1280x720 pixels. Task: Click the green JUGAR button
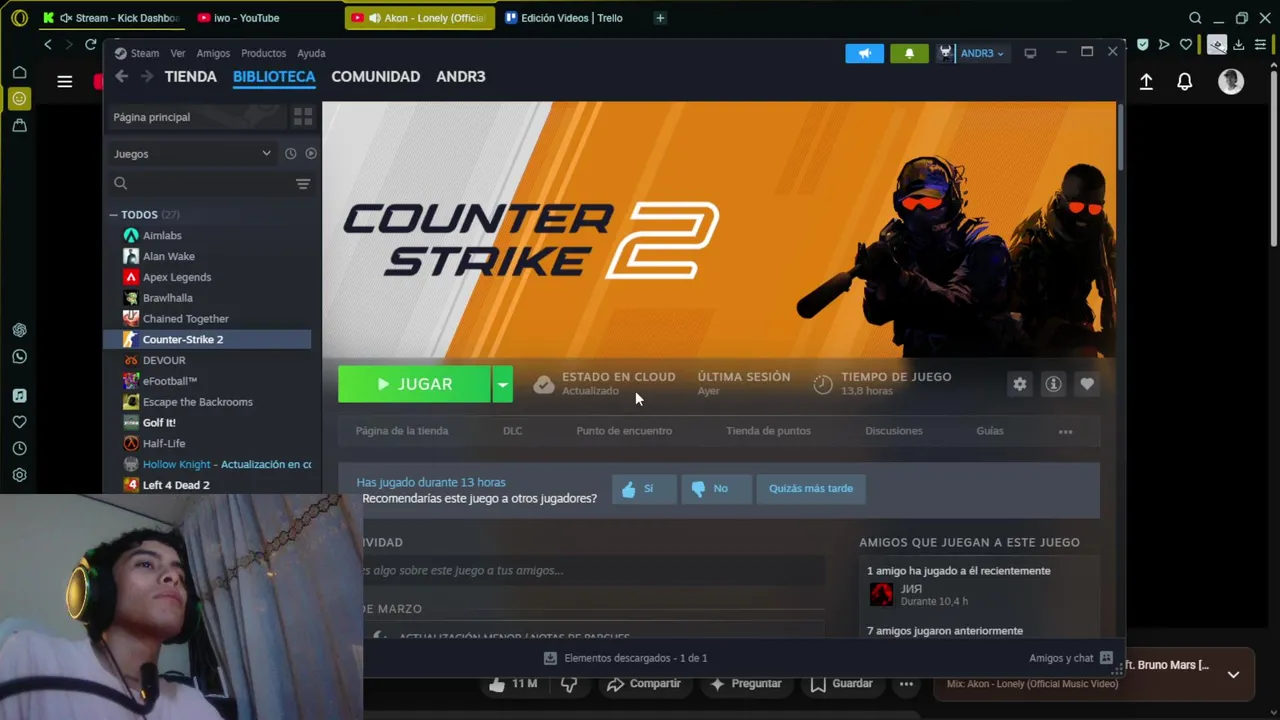click(x=414, y=384)
